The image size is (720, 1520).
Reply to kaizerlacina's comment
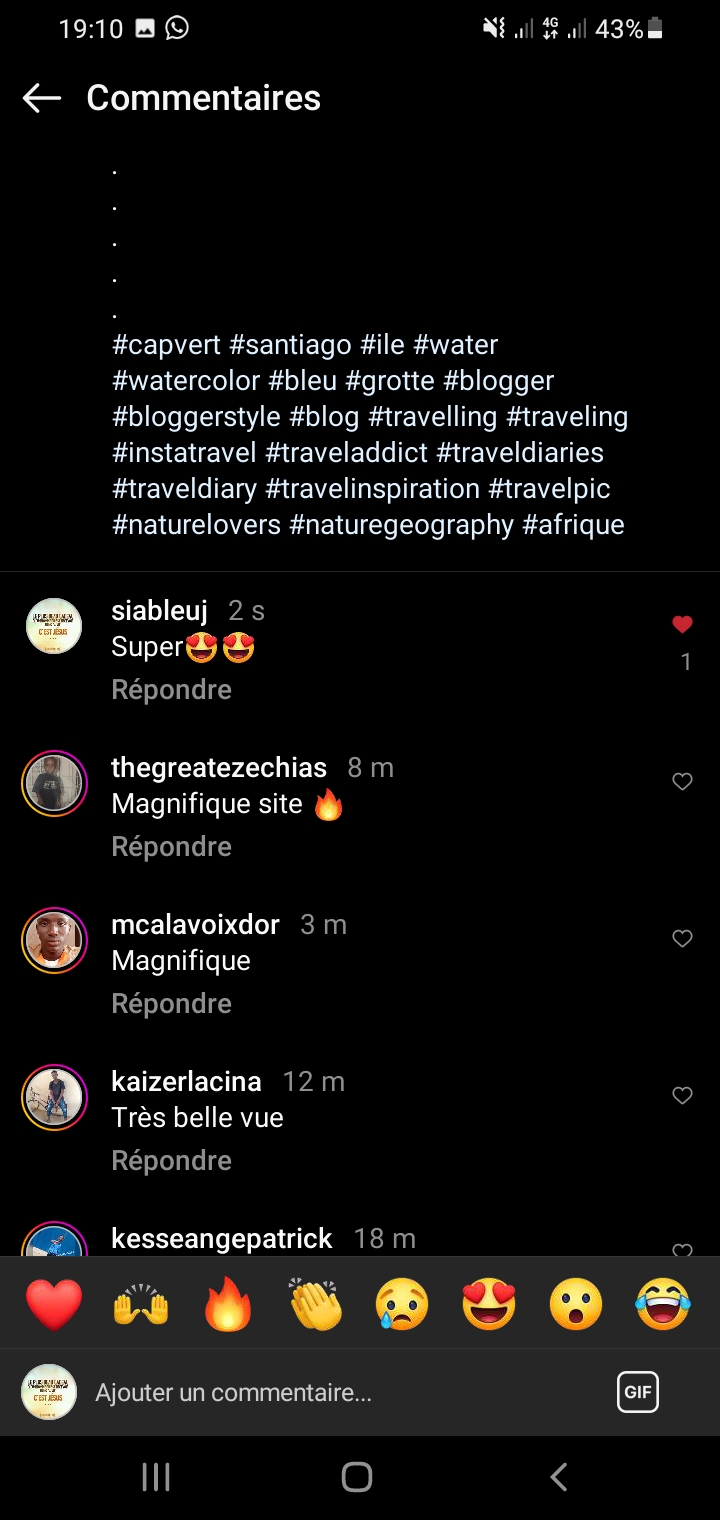[x=172, y=1161]
